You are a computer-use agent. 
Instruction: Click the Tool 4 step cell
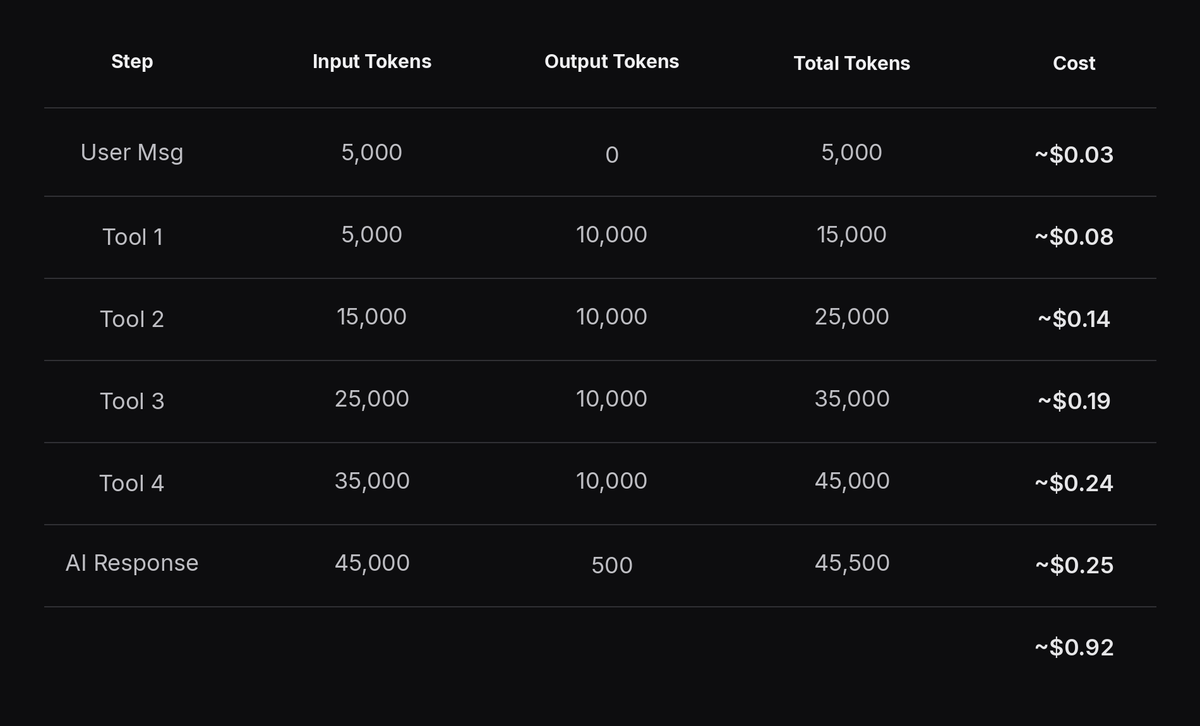coord(132,482)
